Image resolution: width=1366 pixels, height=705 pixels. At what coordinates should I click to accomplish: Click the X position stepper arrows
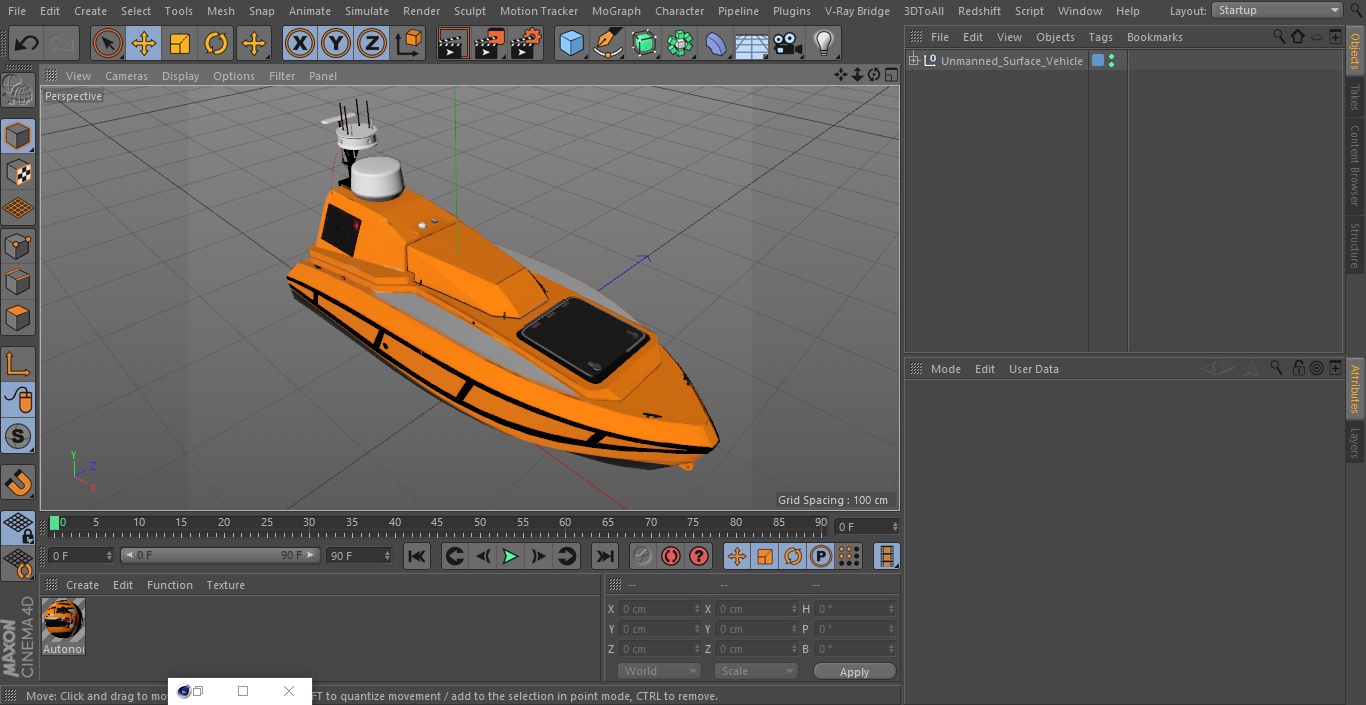697,609
